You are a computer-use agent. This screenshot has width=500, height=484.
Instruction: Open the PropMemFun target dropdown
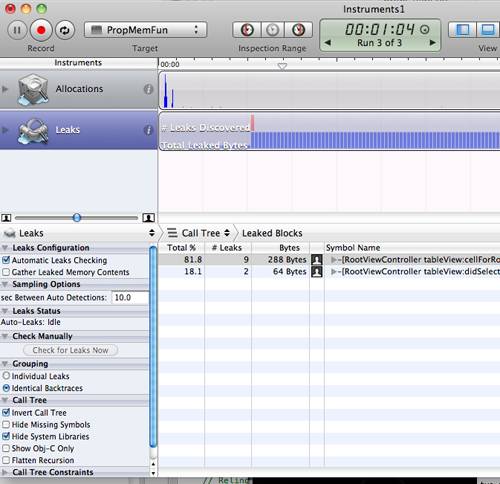pos(145,30)
